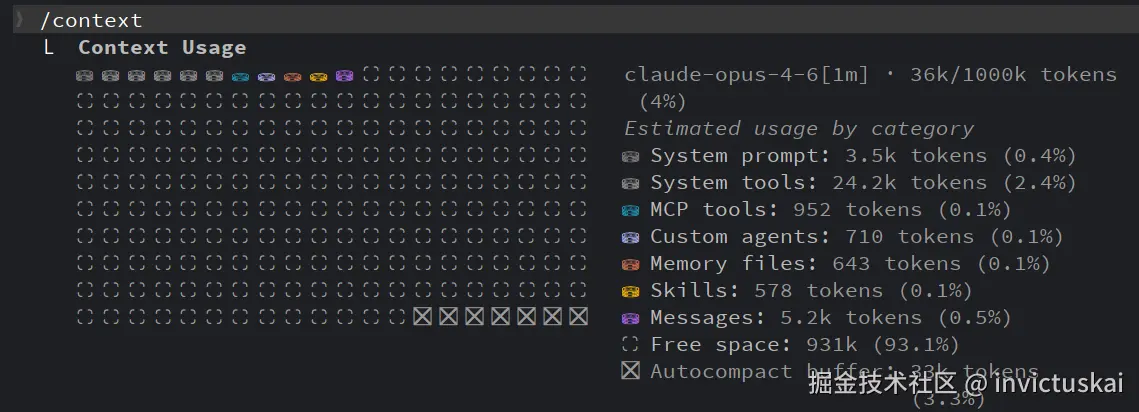
Task: Click the crossed Autocompact buffer legend box
Action: click(x=631, y=371)
